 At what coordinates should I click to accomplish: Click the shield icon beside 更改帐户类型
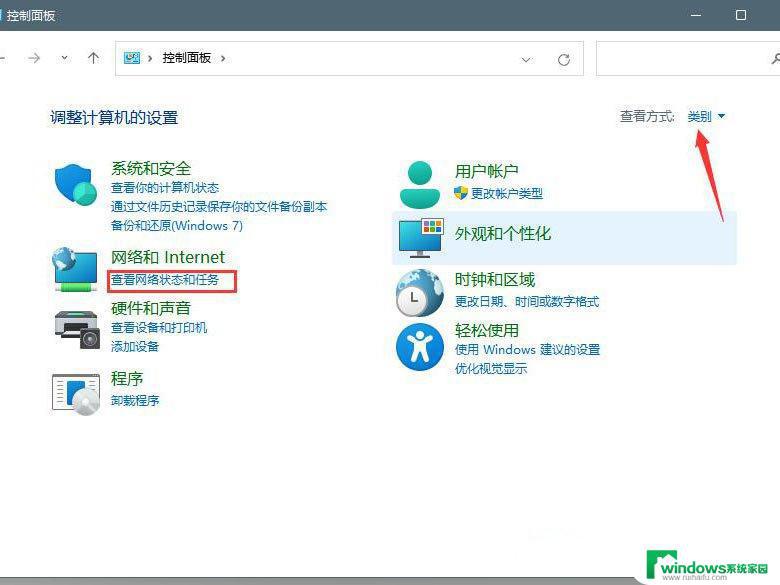click(461, 193)
